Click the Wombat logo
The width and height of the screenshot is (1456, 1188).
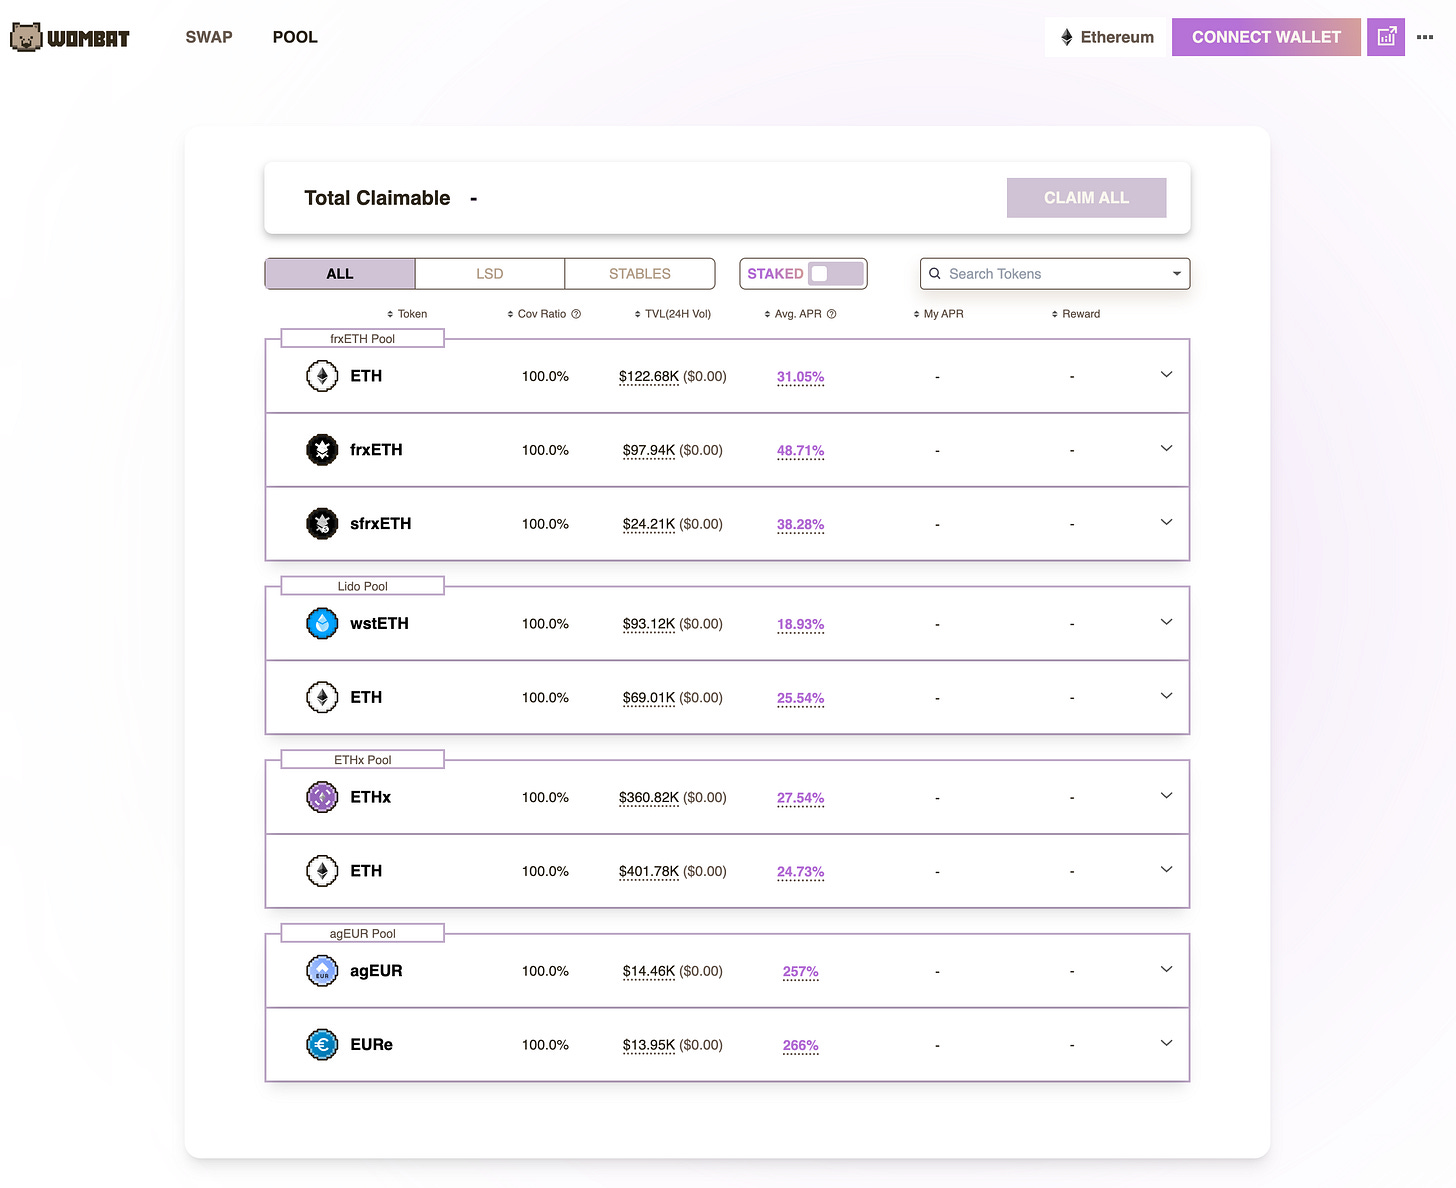70,38
